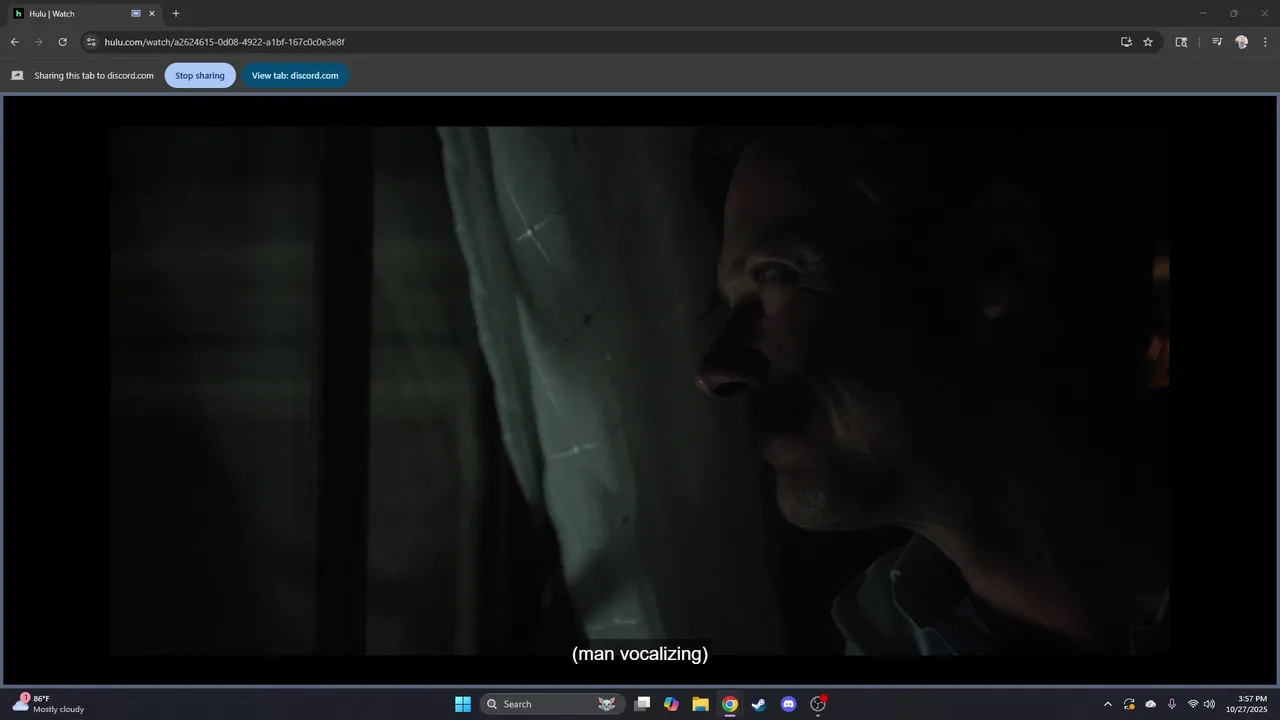Viewport: 1280px width, 720px height.
Task: Open Steam from the taskbar
Action: [759, 704]
